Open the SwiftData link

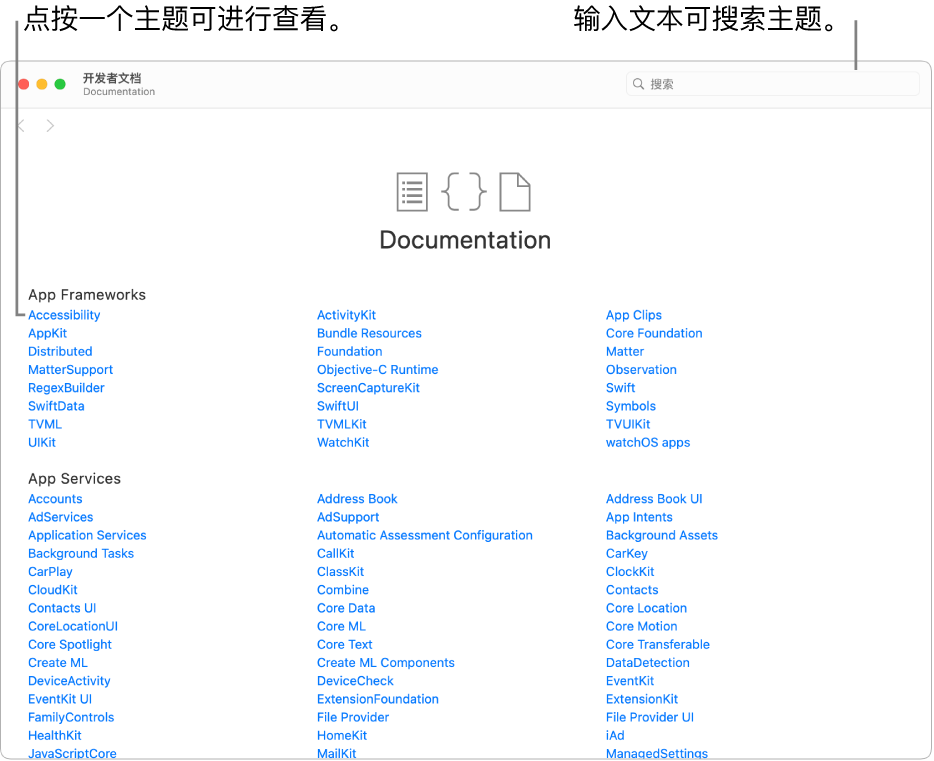(56, 406)
